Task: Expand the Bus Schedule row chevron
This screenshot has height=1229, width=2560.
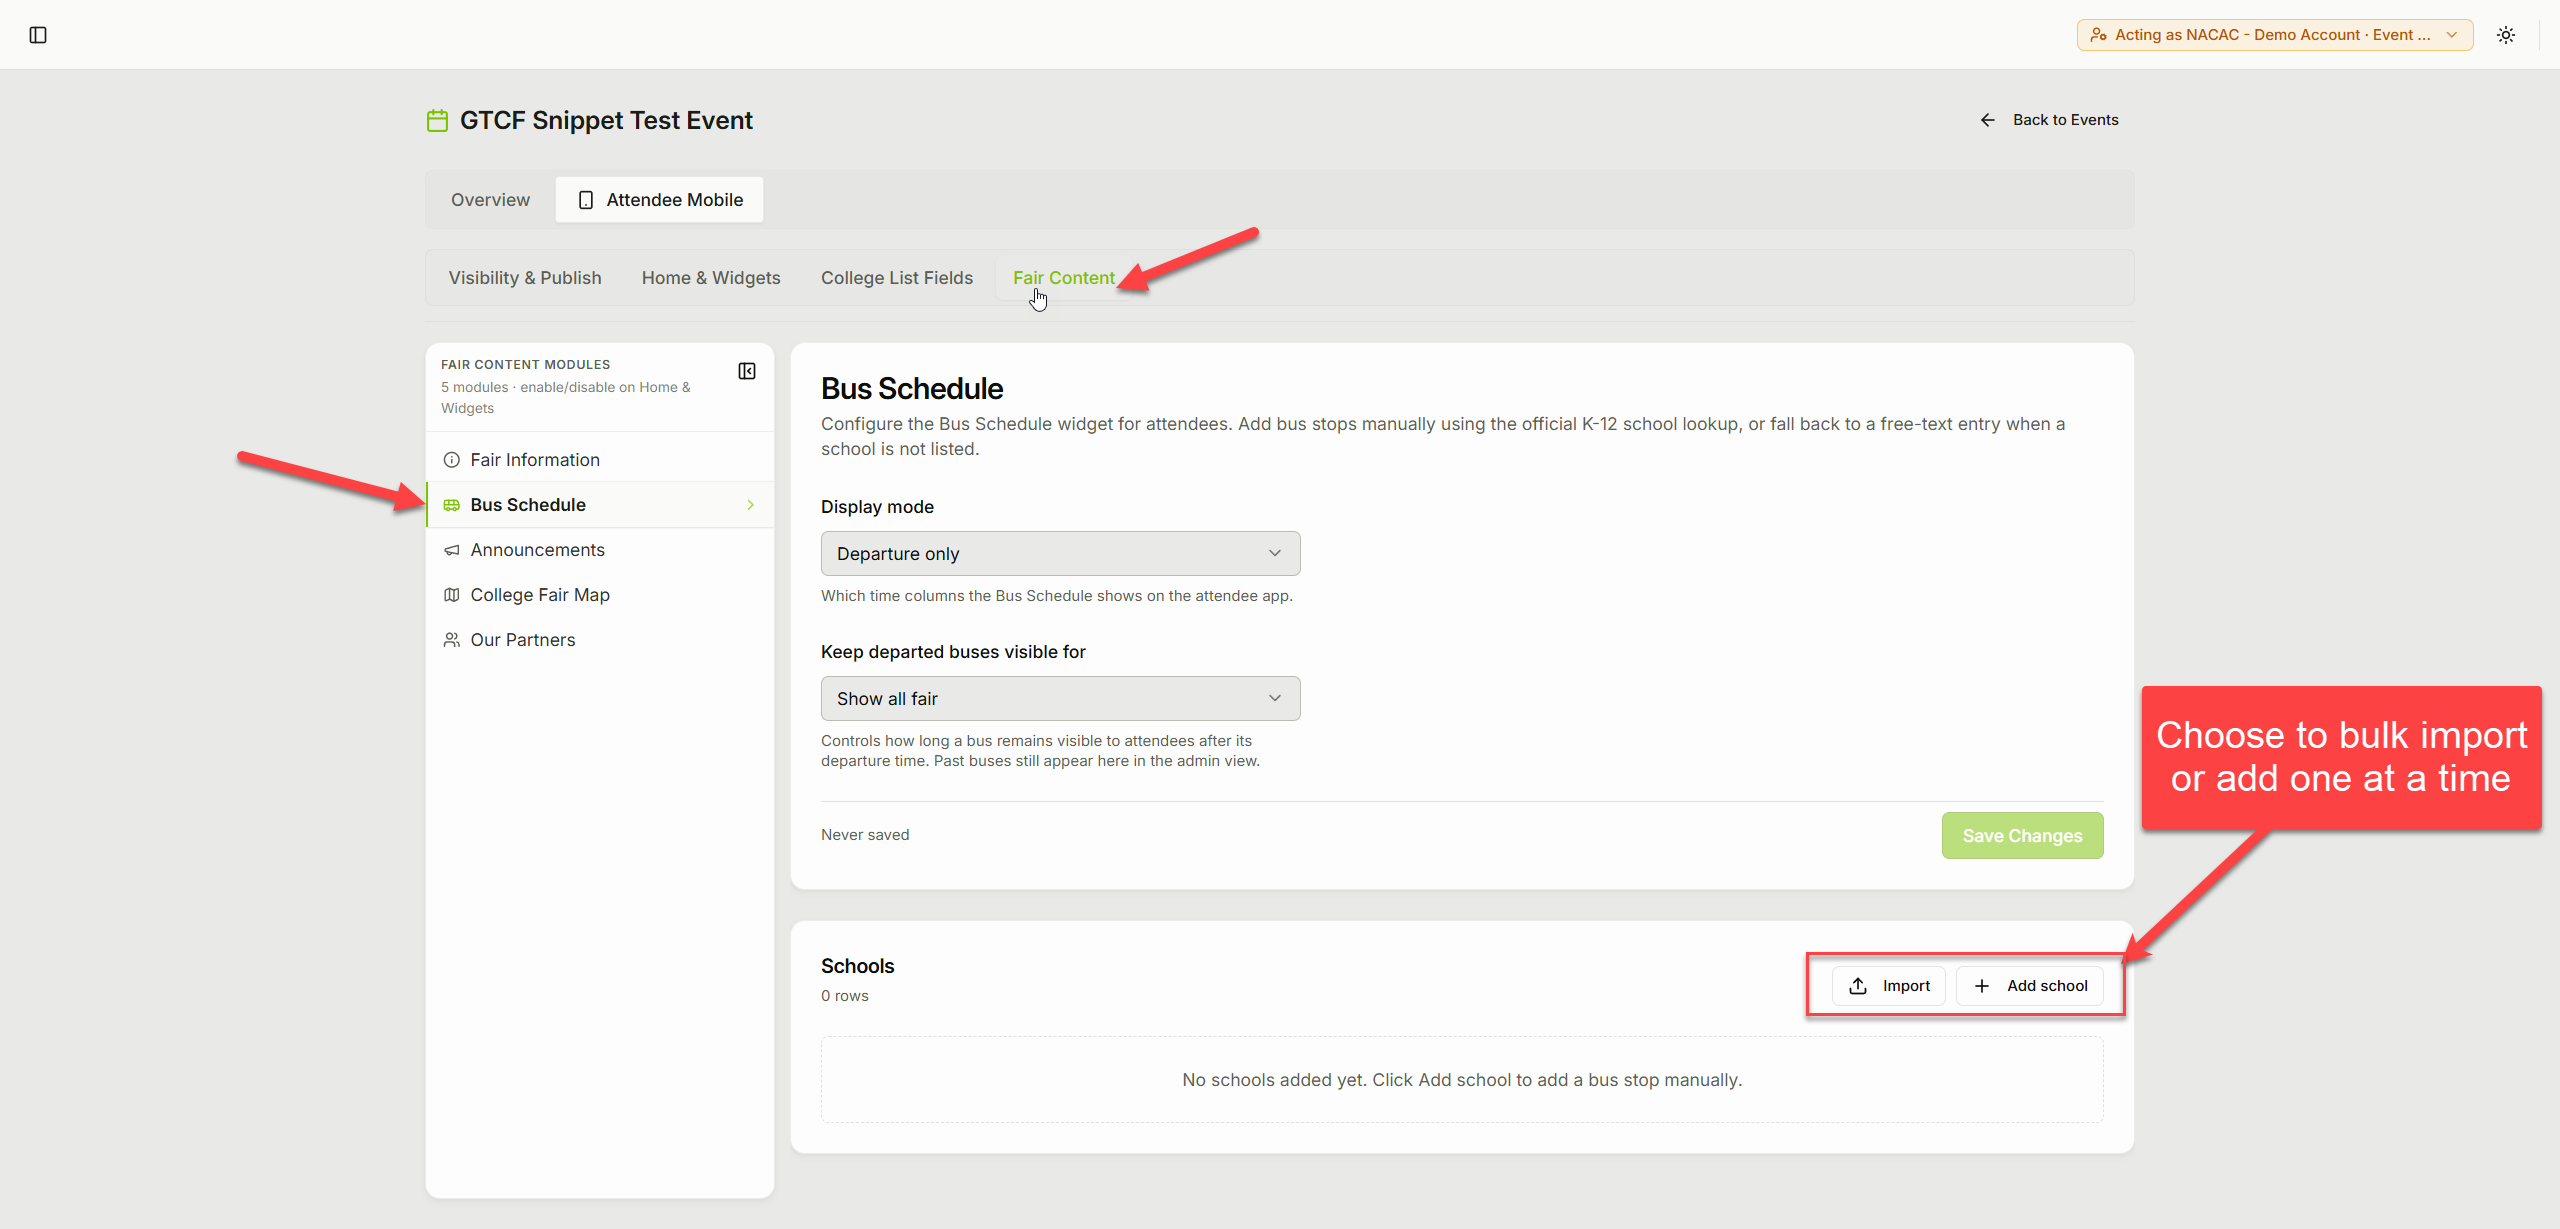Action: point(750,505)
